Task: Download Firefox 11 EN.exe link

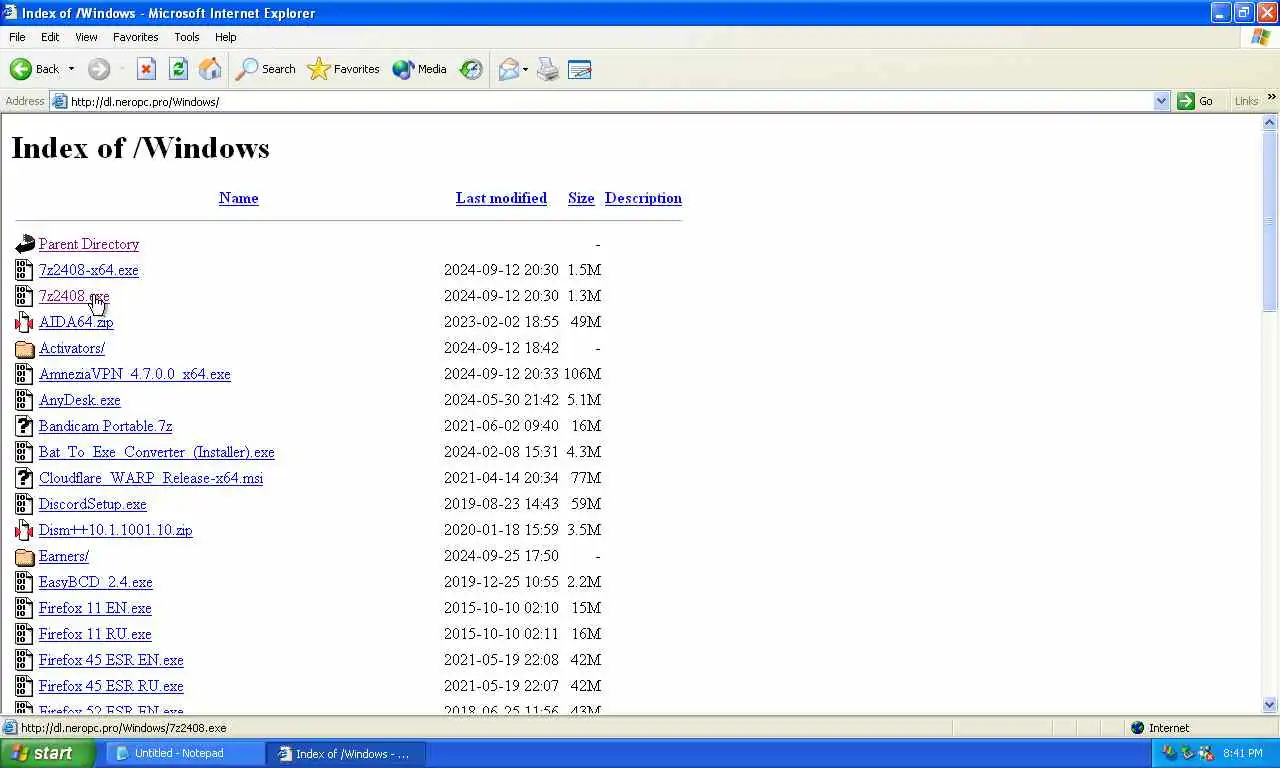Action: pyautogui.click(x=95, y=608)
